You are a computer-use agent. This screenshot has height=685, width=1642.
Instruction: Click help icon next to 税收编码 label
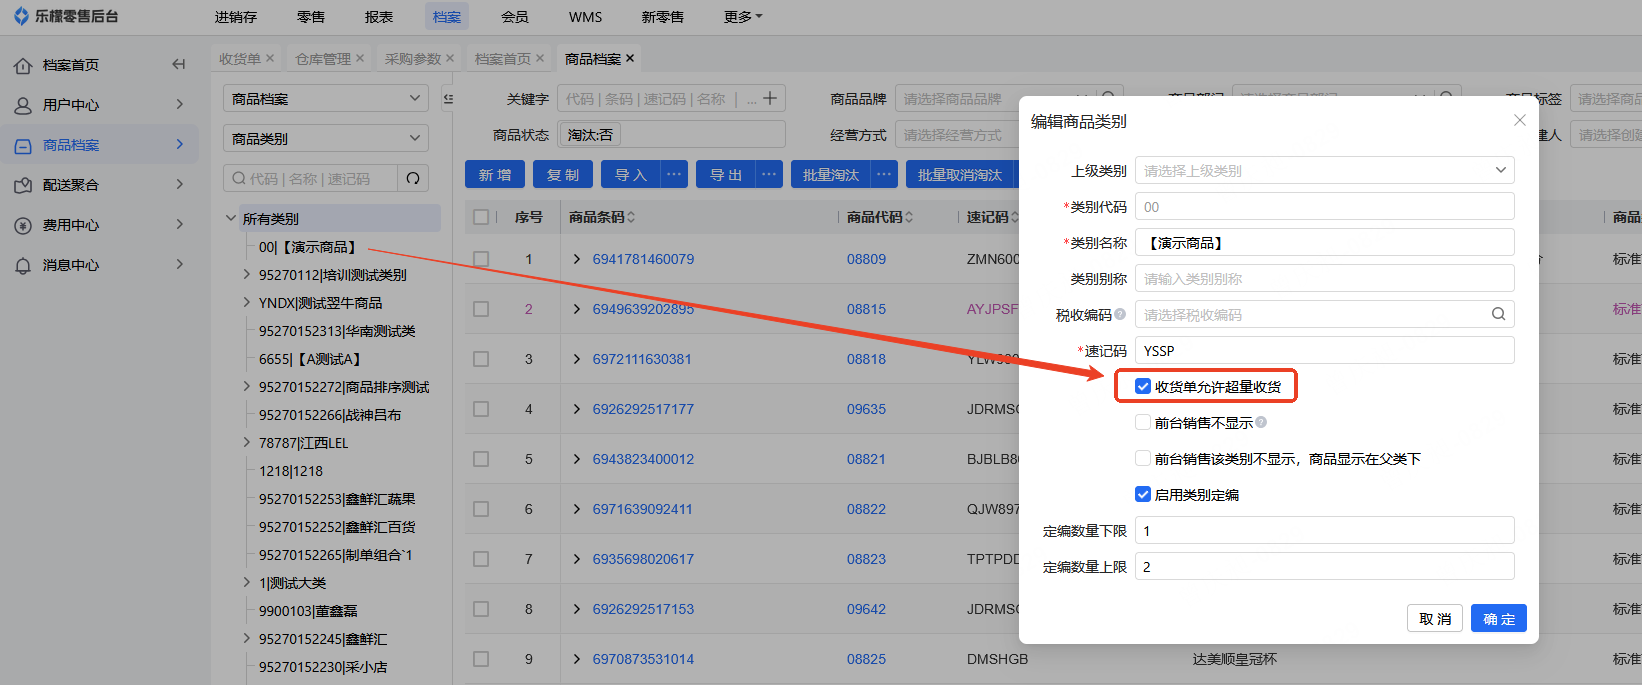click(1120, 314)
